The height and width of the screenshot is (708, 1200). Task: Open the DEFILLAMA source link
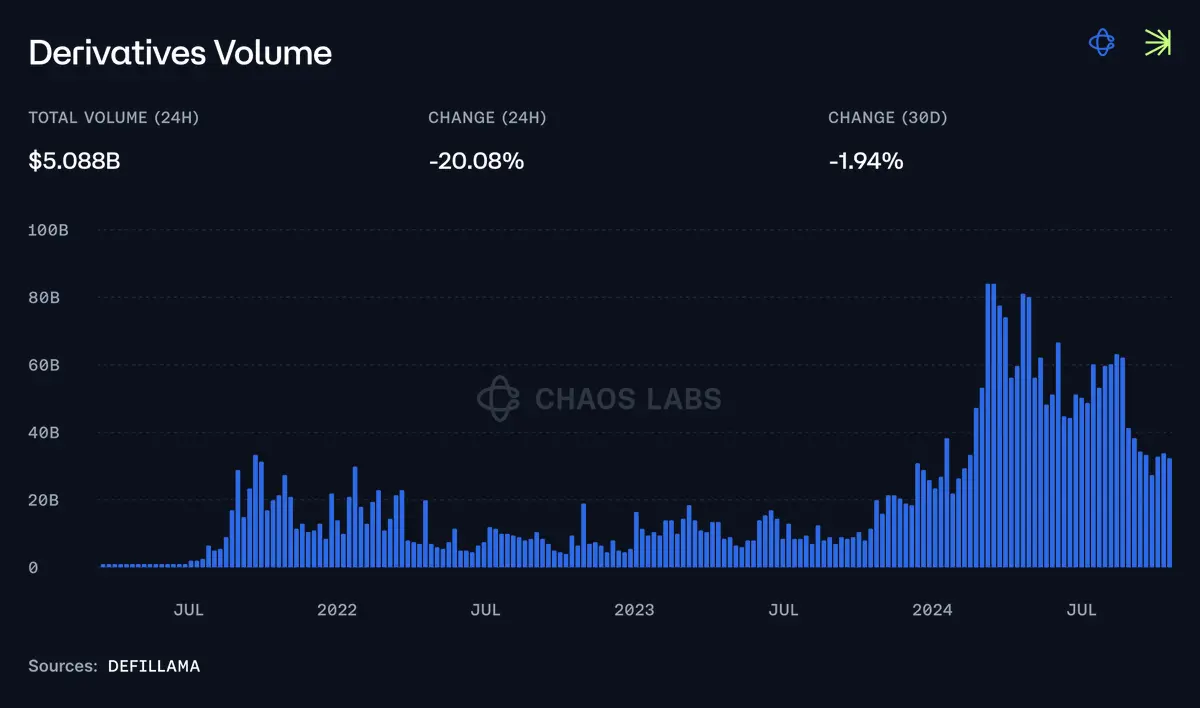pos(154,666)
